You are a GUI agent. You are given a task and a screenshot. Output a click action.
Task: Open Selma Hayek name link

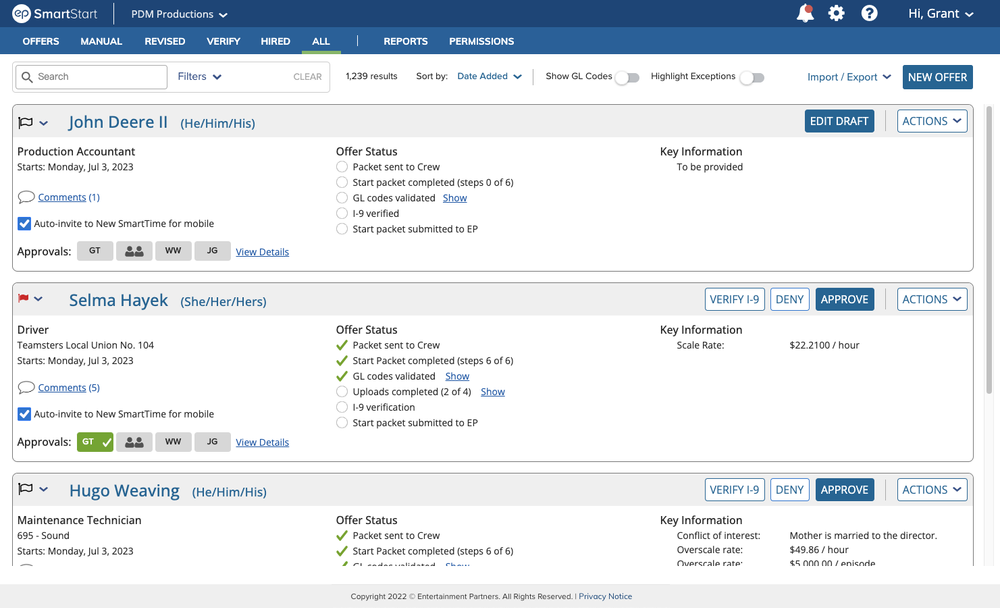point(119,300)
